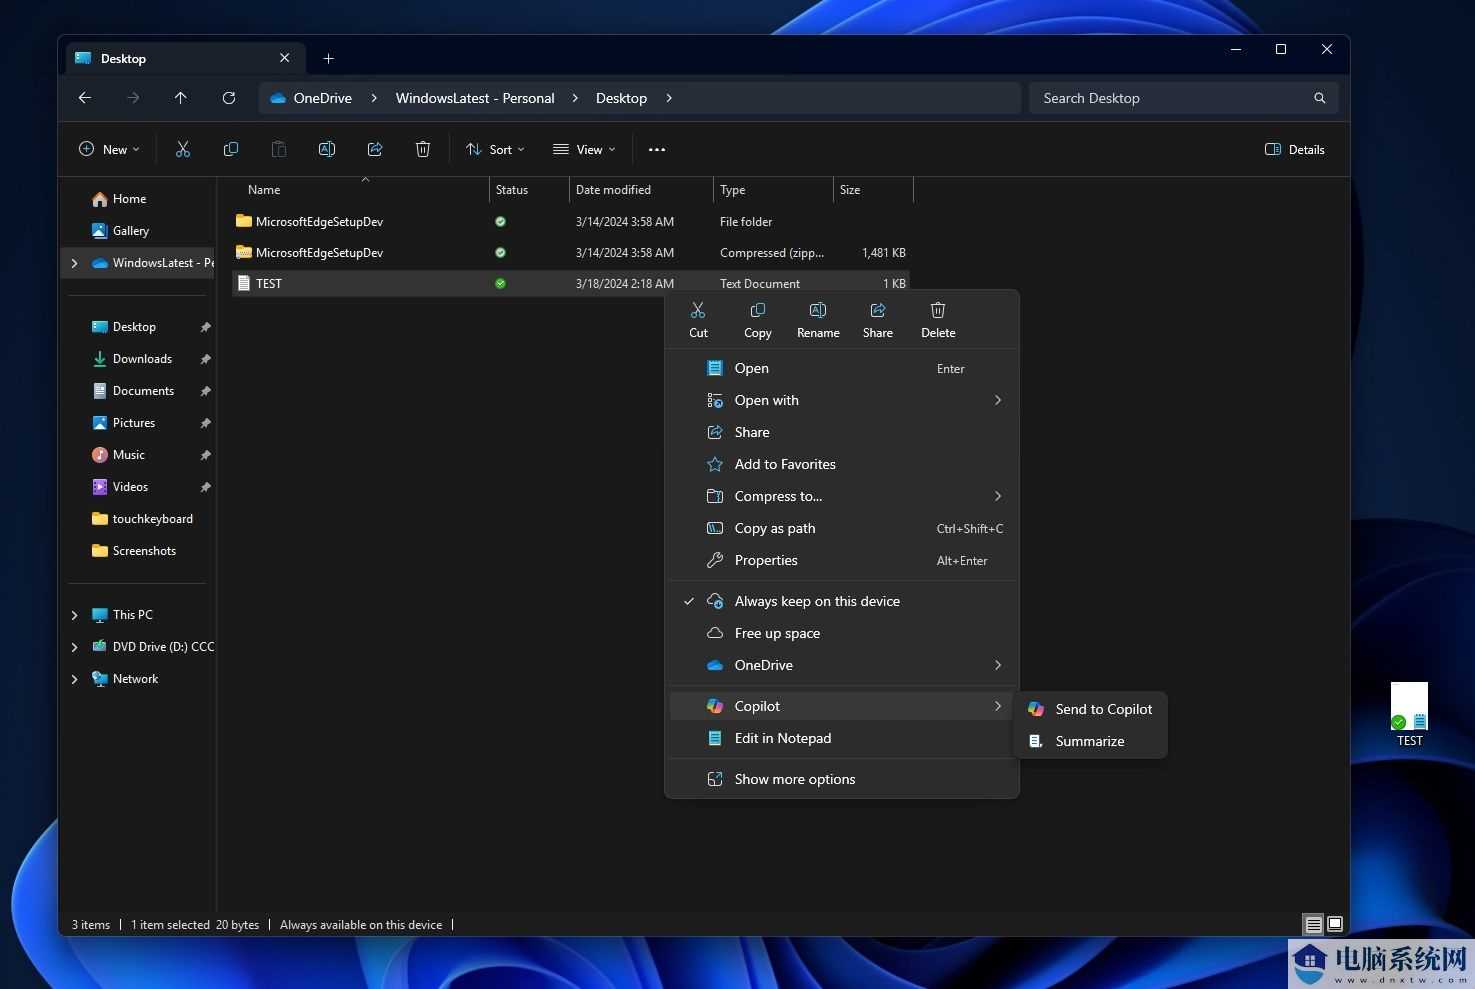Screen dimensions: 1475x989
Task: Unpin Desktop from quick access
Action: pyautogui.click(x=205, y=327)
